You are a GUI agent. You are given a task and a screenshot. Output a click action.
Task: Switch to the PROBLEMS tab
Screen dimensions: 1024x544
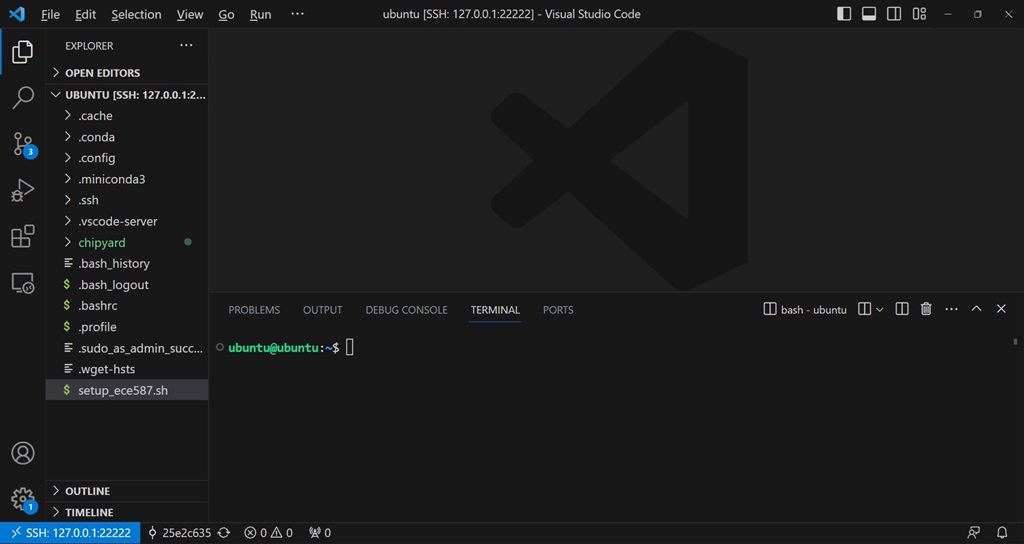254,310
